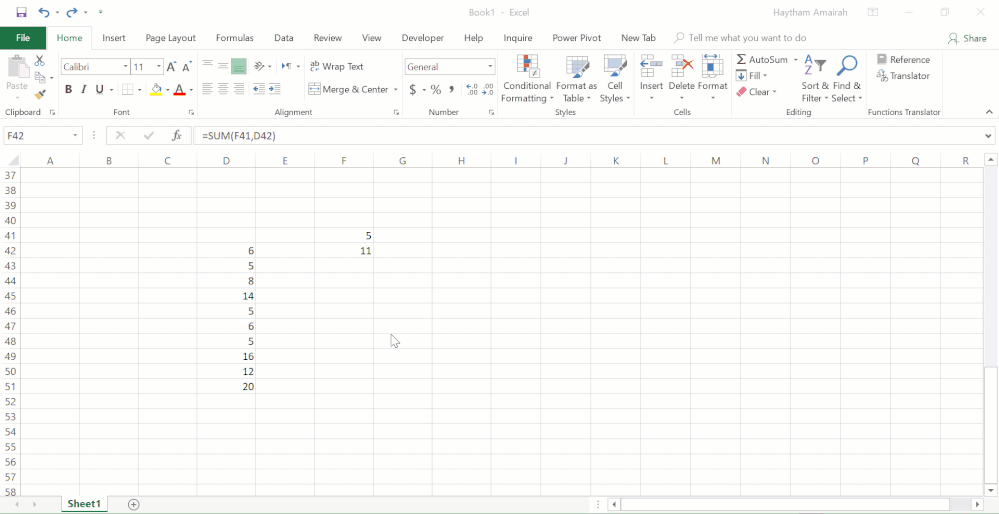Open the Data tab
Screen dimensions: 999x514
click(284, 38)
